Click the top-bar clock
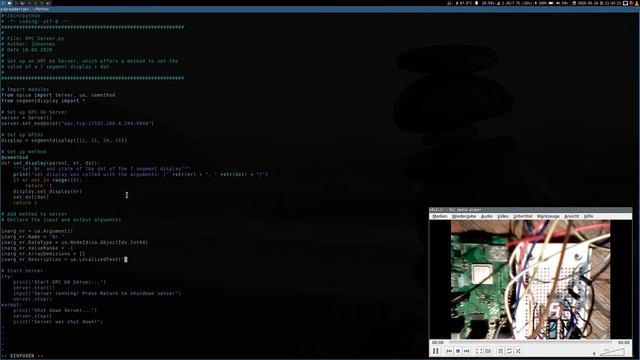This screenshot has height=360, width=640. pyautogui.click(x=612, y=3)
